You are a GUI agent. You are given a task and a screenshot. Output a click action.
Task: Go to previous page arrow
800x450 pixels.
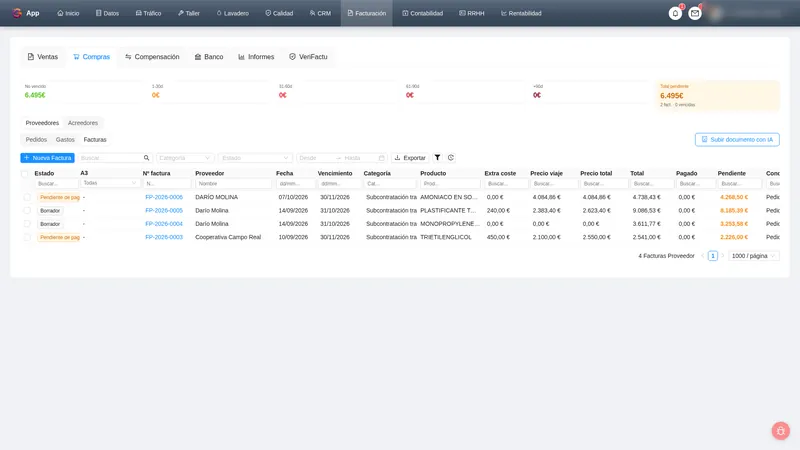[703, 256]
